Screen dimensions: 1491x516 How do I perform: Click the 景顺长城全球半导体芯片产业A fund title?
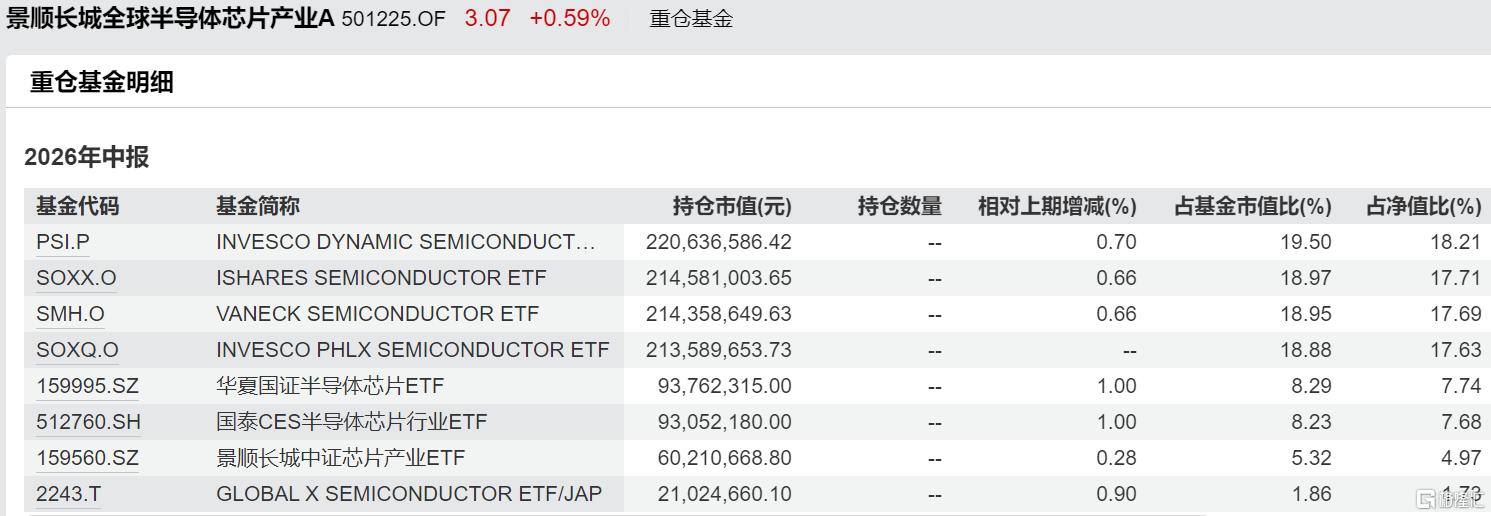(x=170, y=19)
